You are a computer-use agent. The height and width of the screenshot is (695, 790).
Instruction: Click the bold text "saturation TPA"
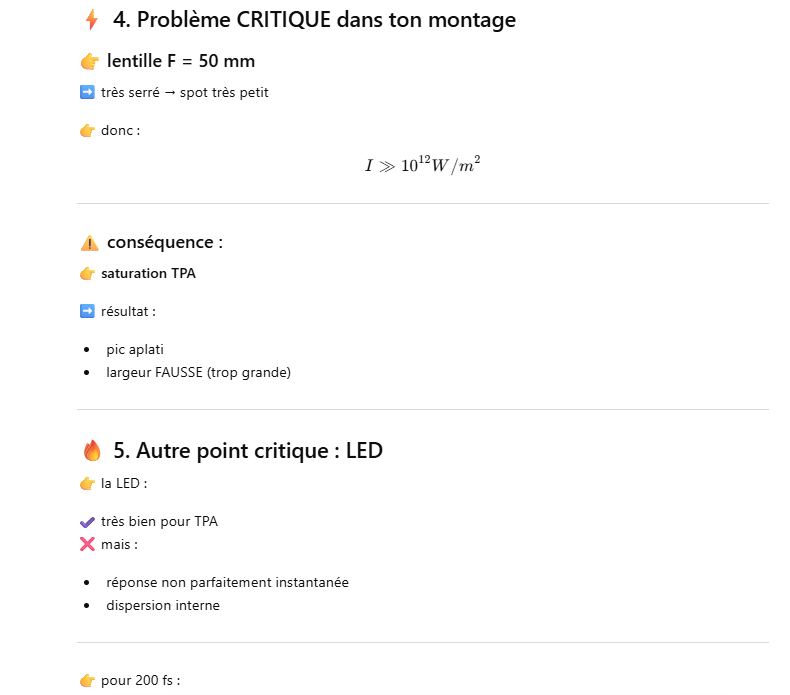(x=148, y=274)
